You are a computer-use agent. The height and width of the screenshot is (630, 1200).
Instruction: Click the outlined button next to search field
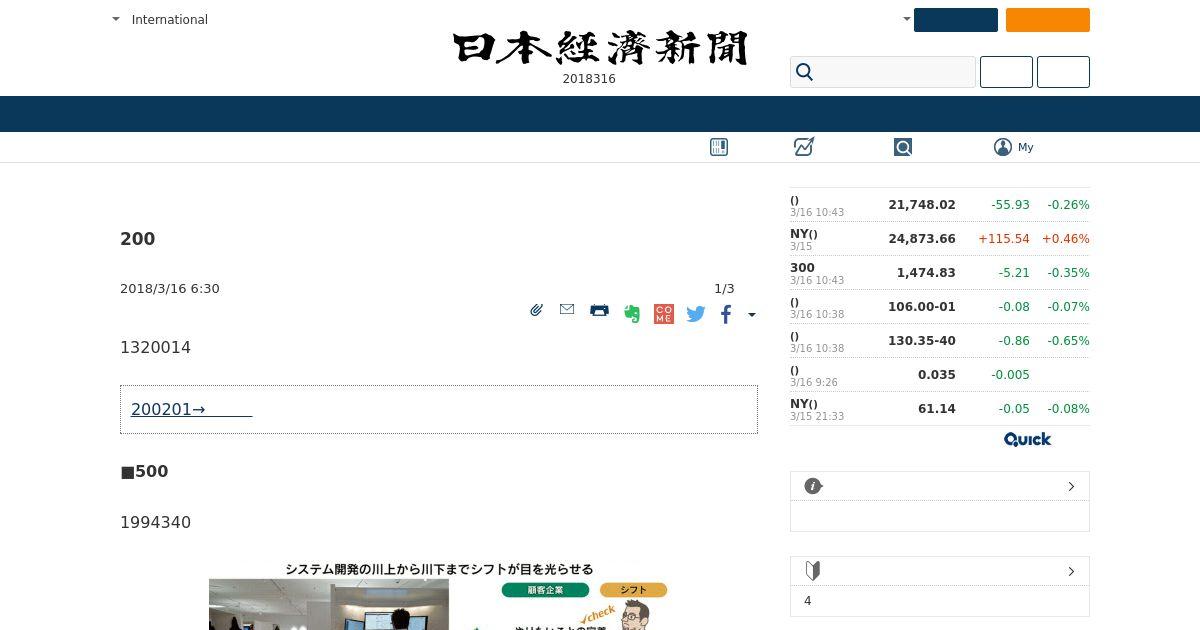(1006, 72)
